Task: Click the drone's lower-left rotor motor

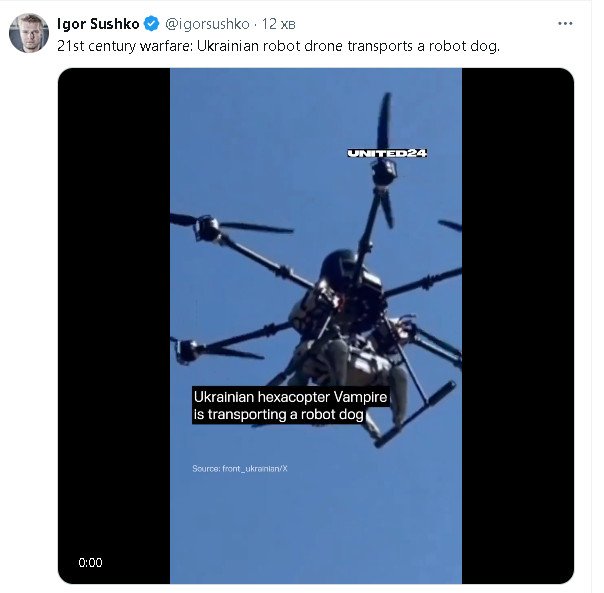Action: pos(187,351)
